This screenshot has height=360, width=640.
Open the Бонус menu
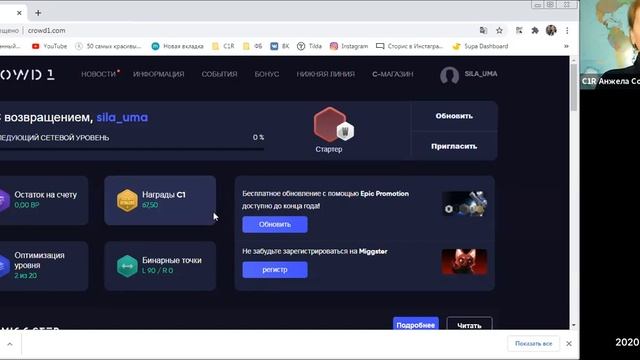coord(267,74)
